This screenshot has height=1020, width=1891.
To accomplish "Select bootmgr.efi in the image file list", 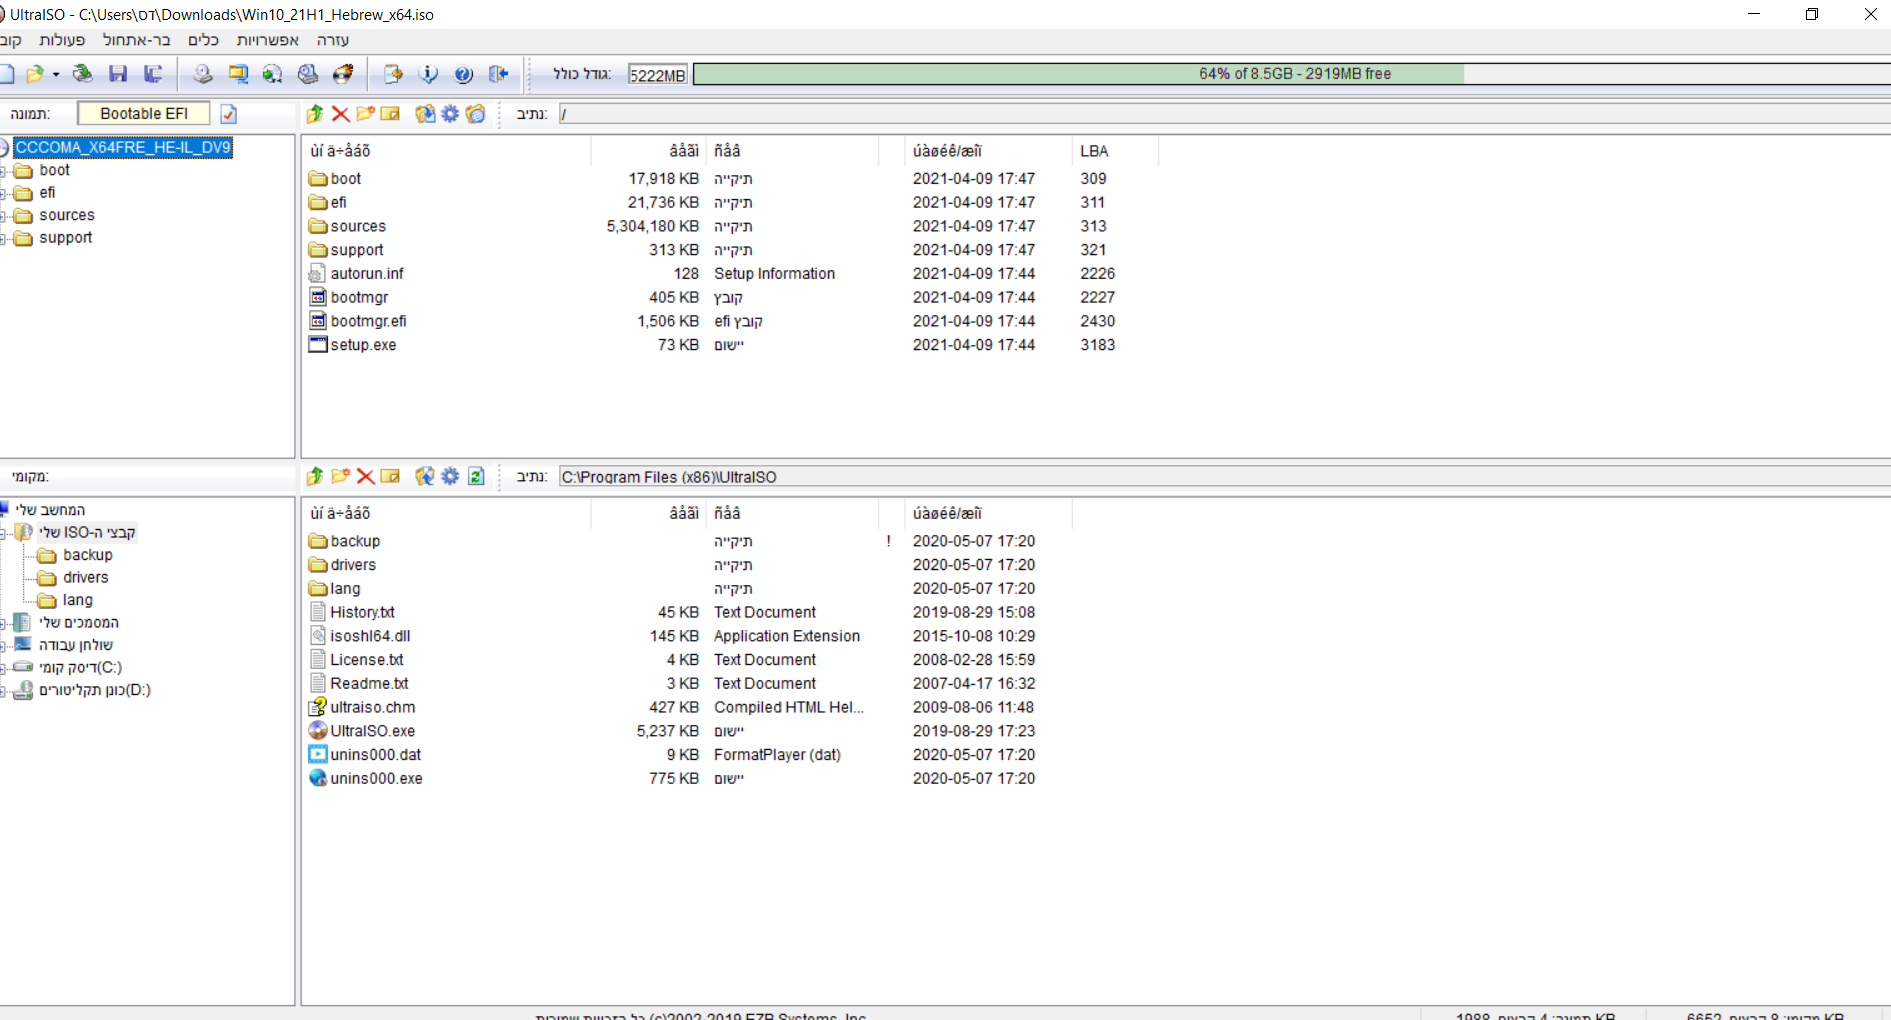I will pos(368,321).
